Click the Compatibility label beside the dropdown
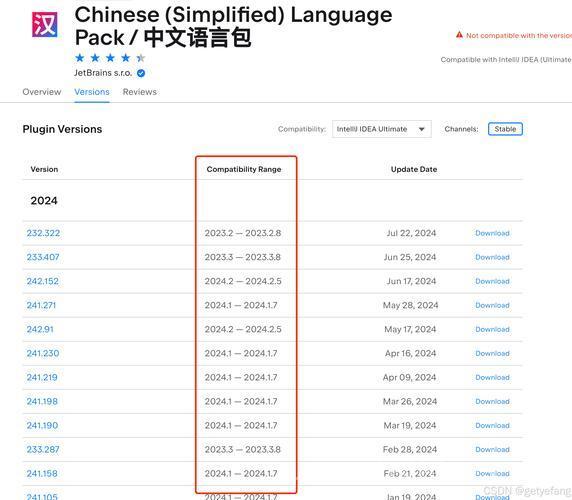Screen dimensions: 572x500 point(302,129)
